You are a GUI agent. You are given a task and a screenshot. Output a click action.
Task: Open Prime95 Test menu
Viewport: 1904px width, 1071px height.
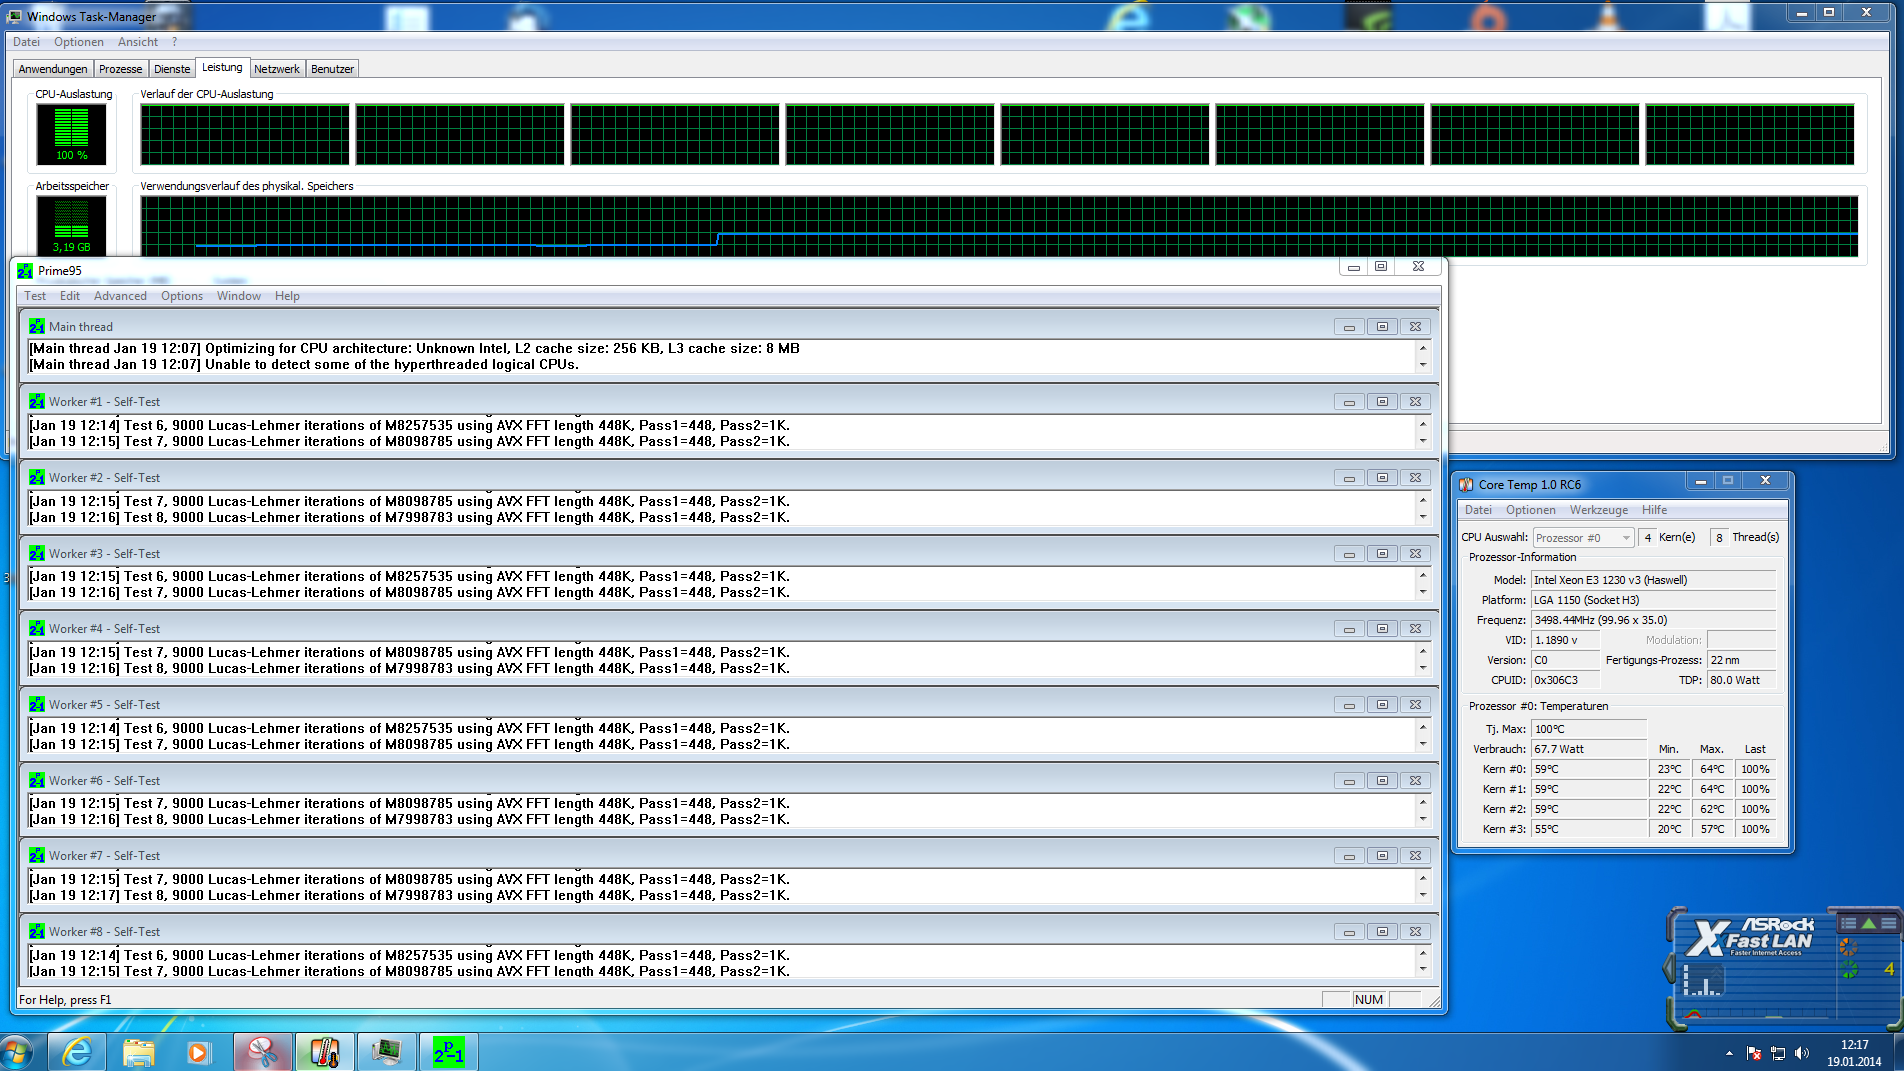[35, 296]
